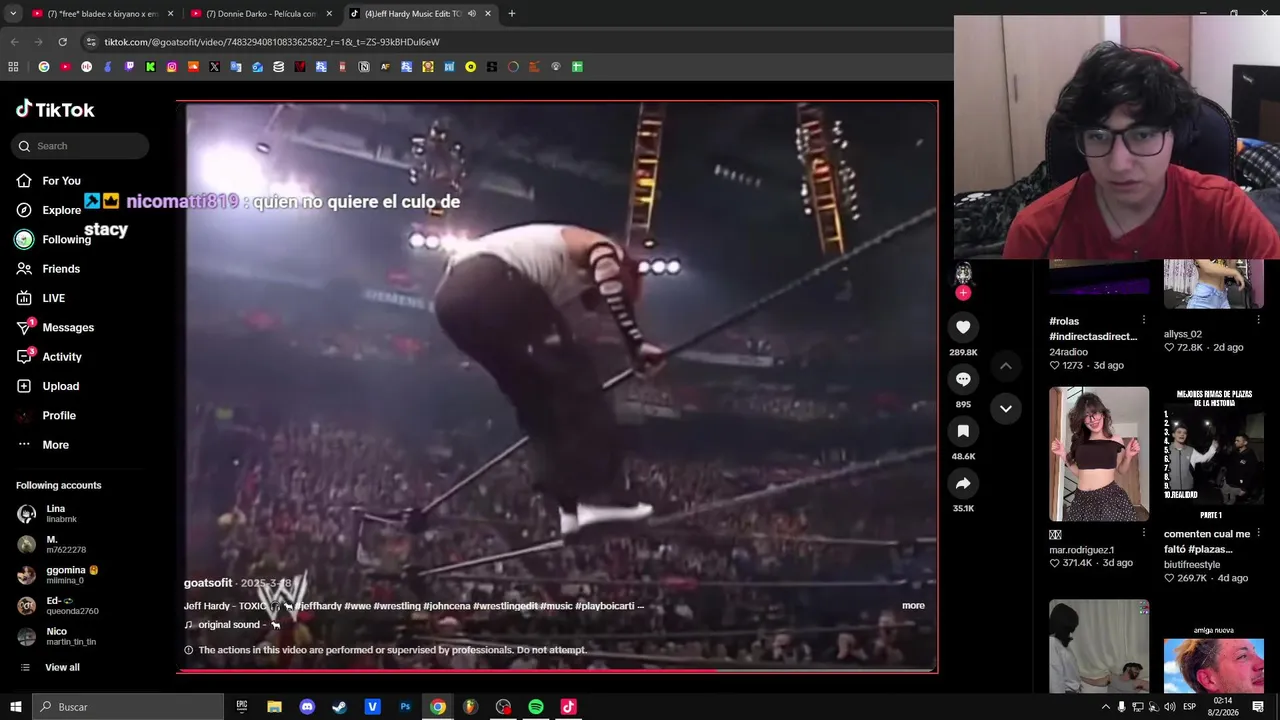The height and width of the screenshot is (720, 1280).
Task: Click the browser address bar URL
Action: click(272, 42)
